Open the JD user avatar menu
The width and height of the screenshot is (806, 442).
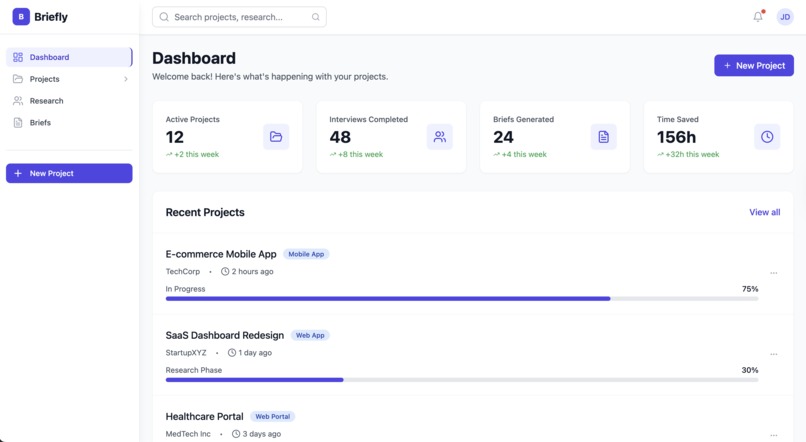click(785, 17)
